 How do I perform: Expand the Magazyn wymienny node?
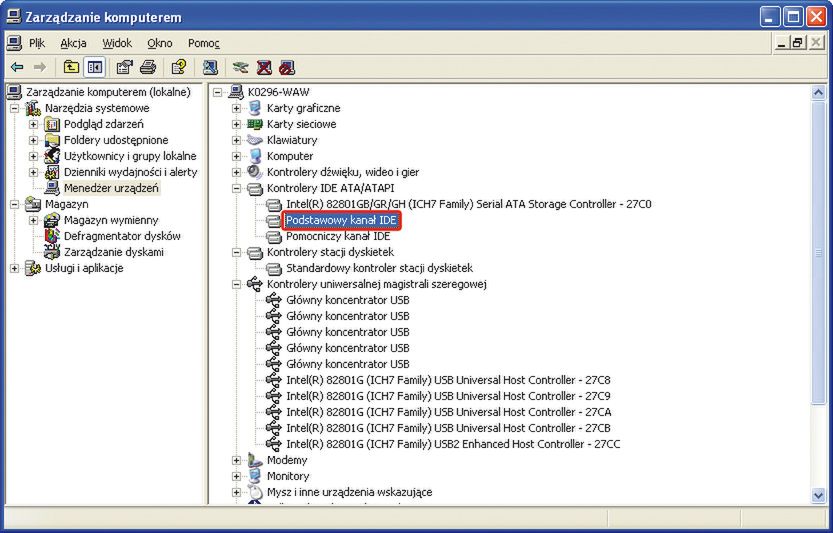pyautogui.click(x=33, y=220)
